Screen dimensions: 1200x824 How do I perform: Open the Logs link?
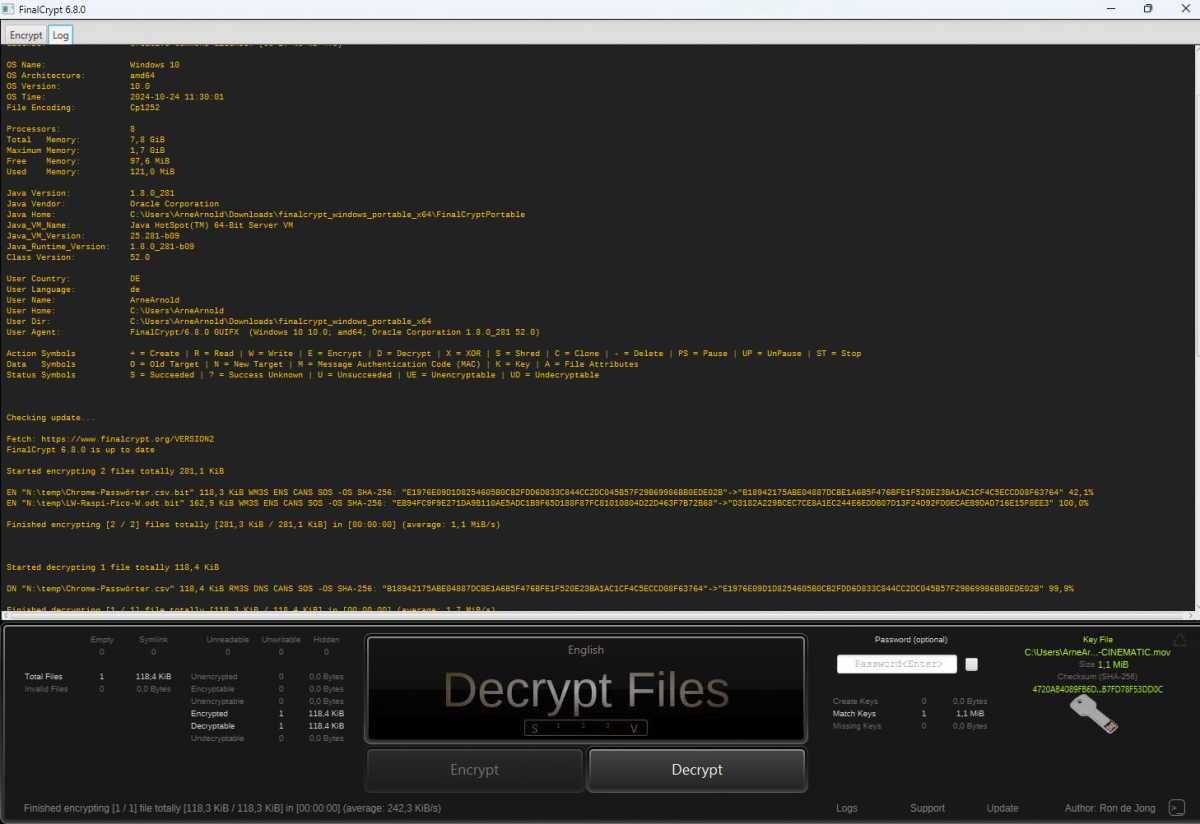coord(847,808)
